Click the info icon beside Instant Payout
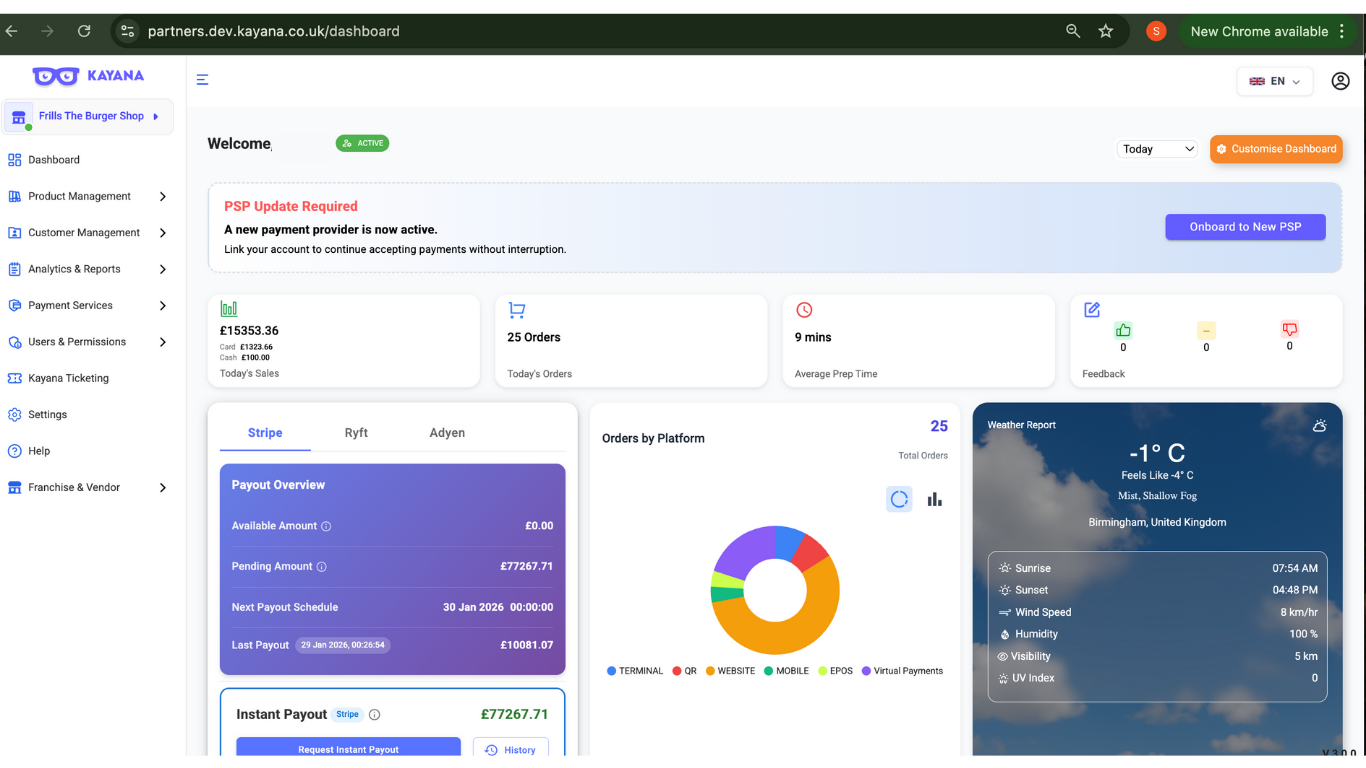Viewport: 1366px width, 768px height. tap(374, 715)
